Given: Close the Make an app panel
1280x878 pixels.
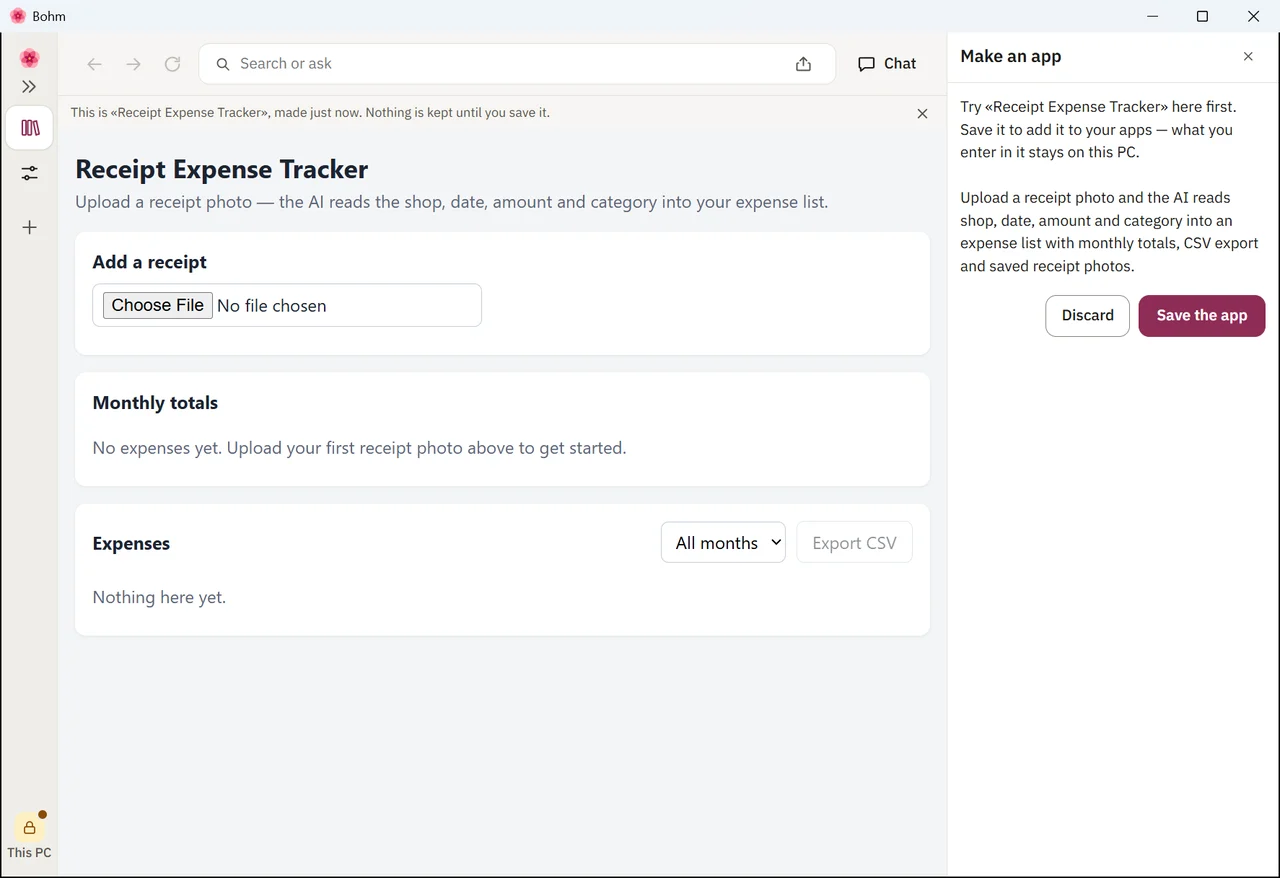Looking at the screenshot, I should [x=1248, y=57].
